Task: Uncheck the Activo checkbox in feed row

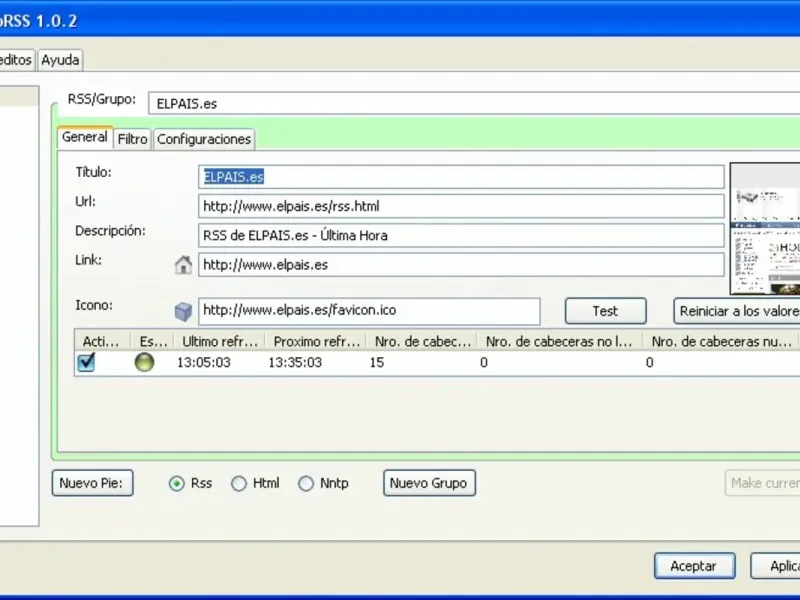Action: [86, 362]
